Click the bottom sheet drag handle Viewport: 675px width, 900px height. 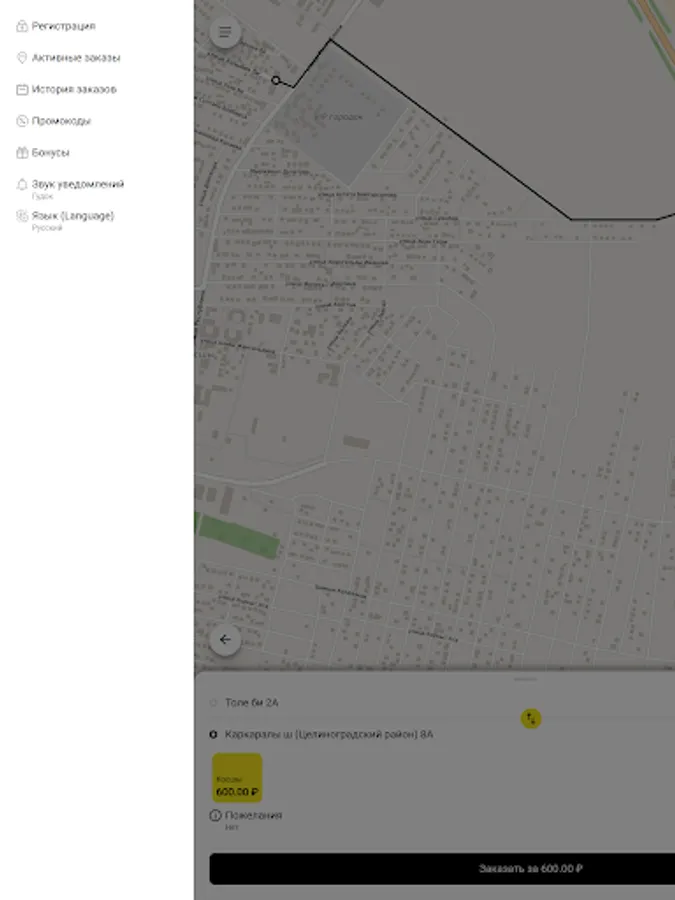(x=525, y=679)
